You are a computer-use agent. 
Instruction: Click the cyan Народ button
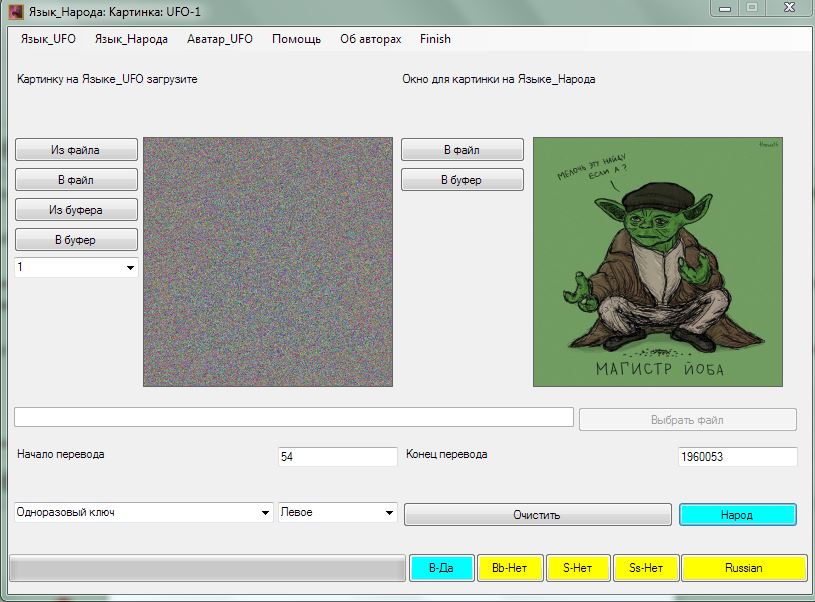click(x=738, y=515)
